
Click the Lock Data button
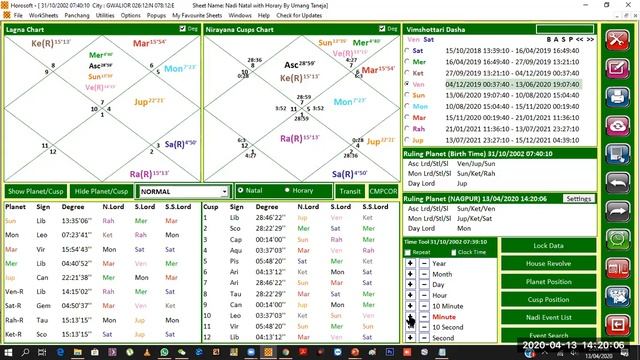[x=548, y=246]
